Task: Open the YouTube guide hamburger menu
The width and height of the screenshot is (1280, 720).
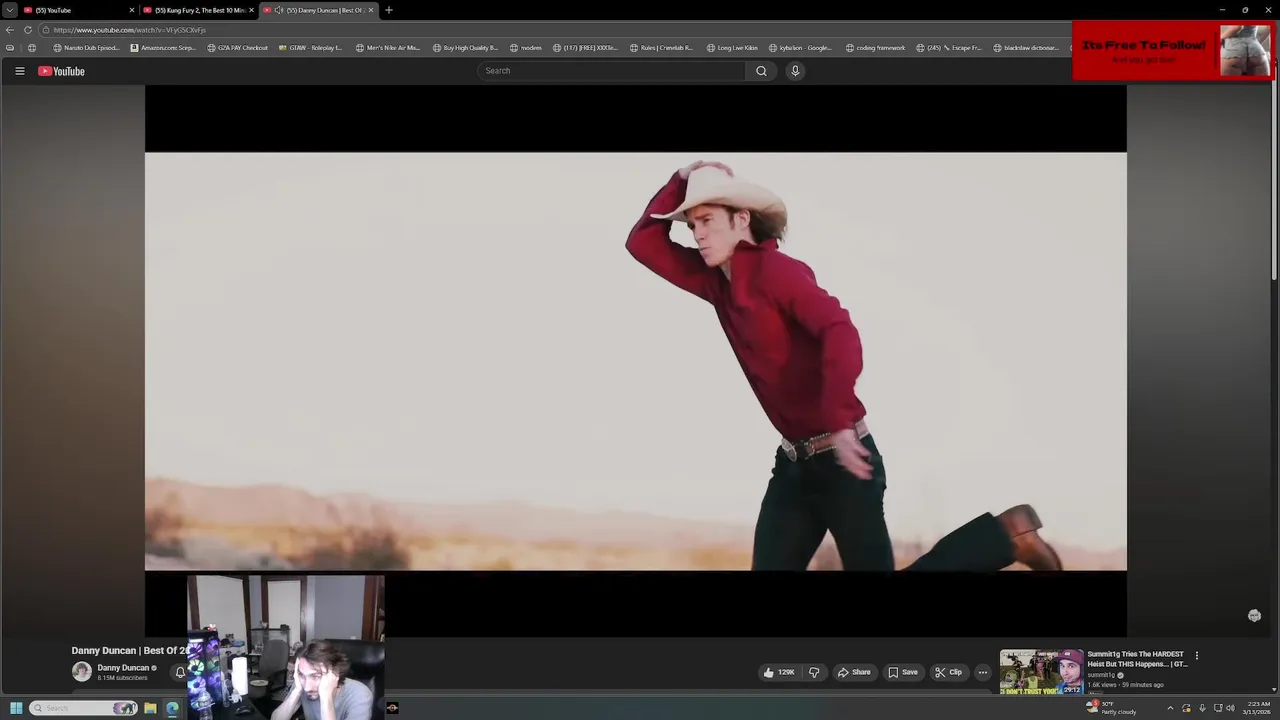Action: 19,71
